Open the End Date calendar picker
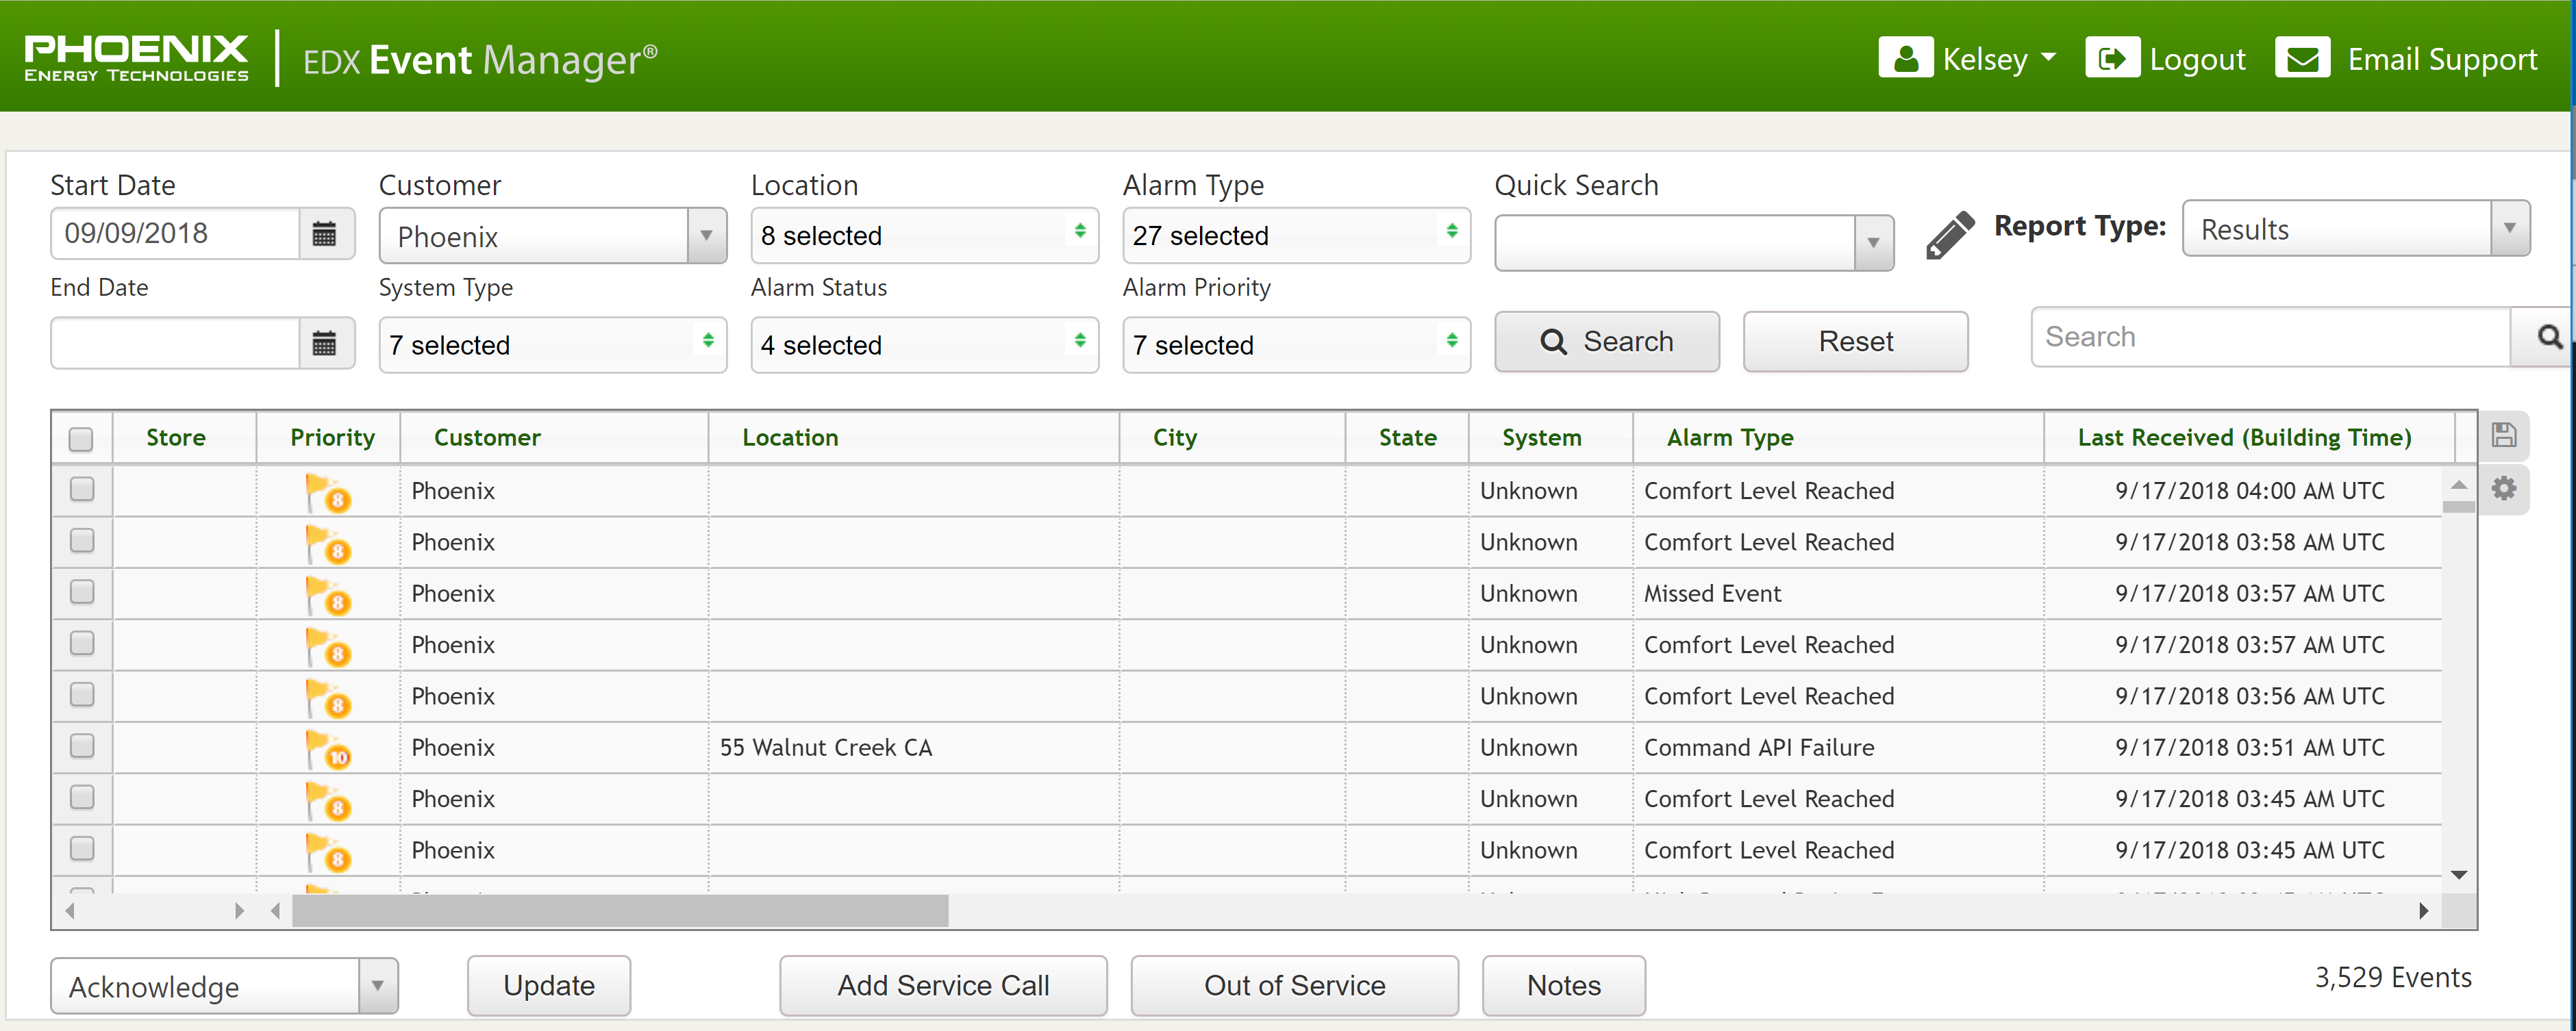The width and height of the screenshot is (2576, 1031). click(324, 344)
